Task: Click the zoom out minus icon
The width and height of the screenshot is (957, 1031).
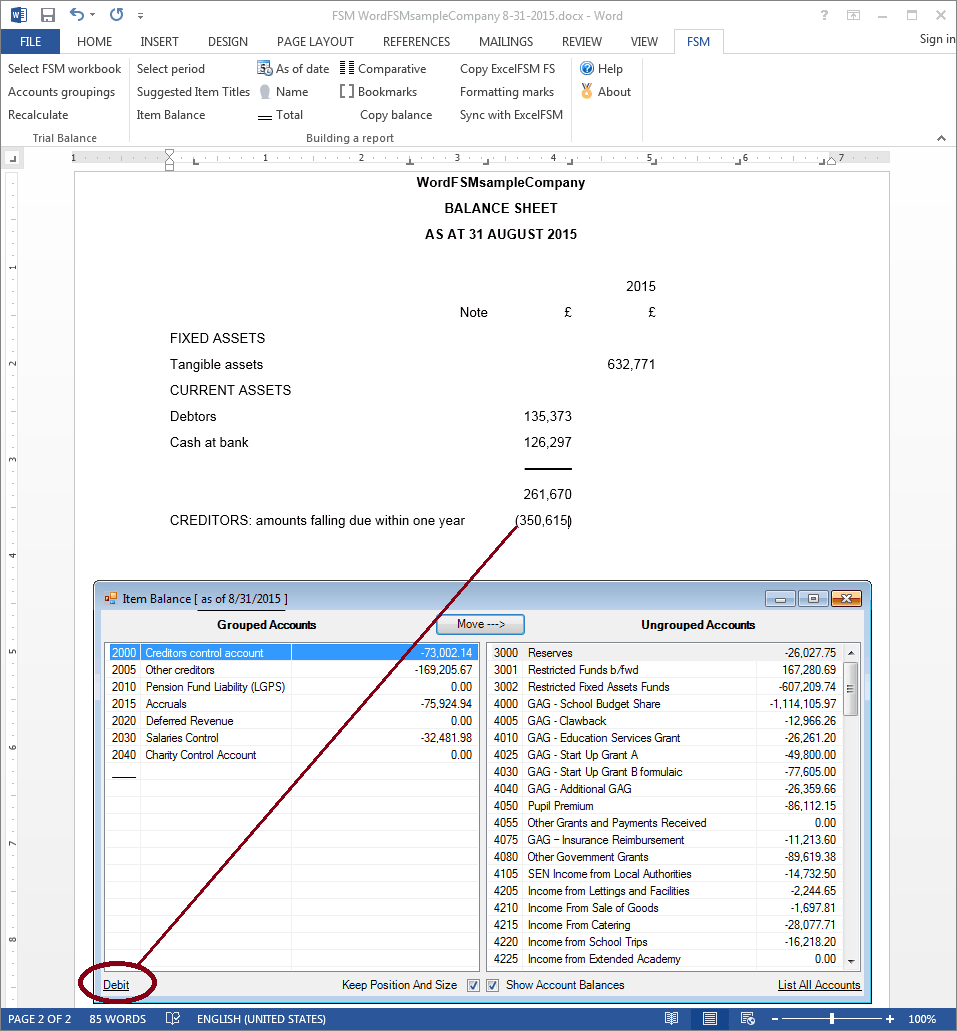Action: click(775, 1019)
